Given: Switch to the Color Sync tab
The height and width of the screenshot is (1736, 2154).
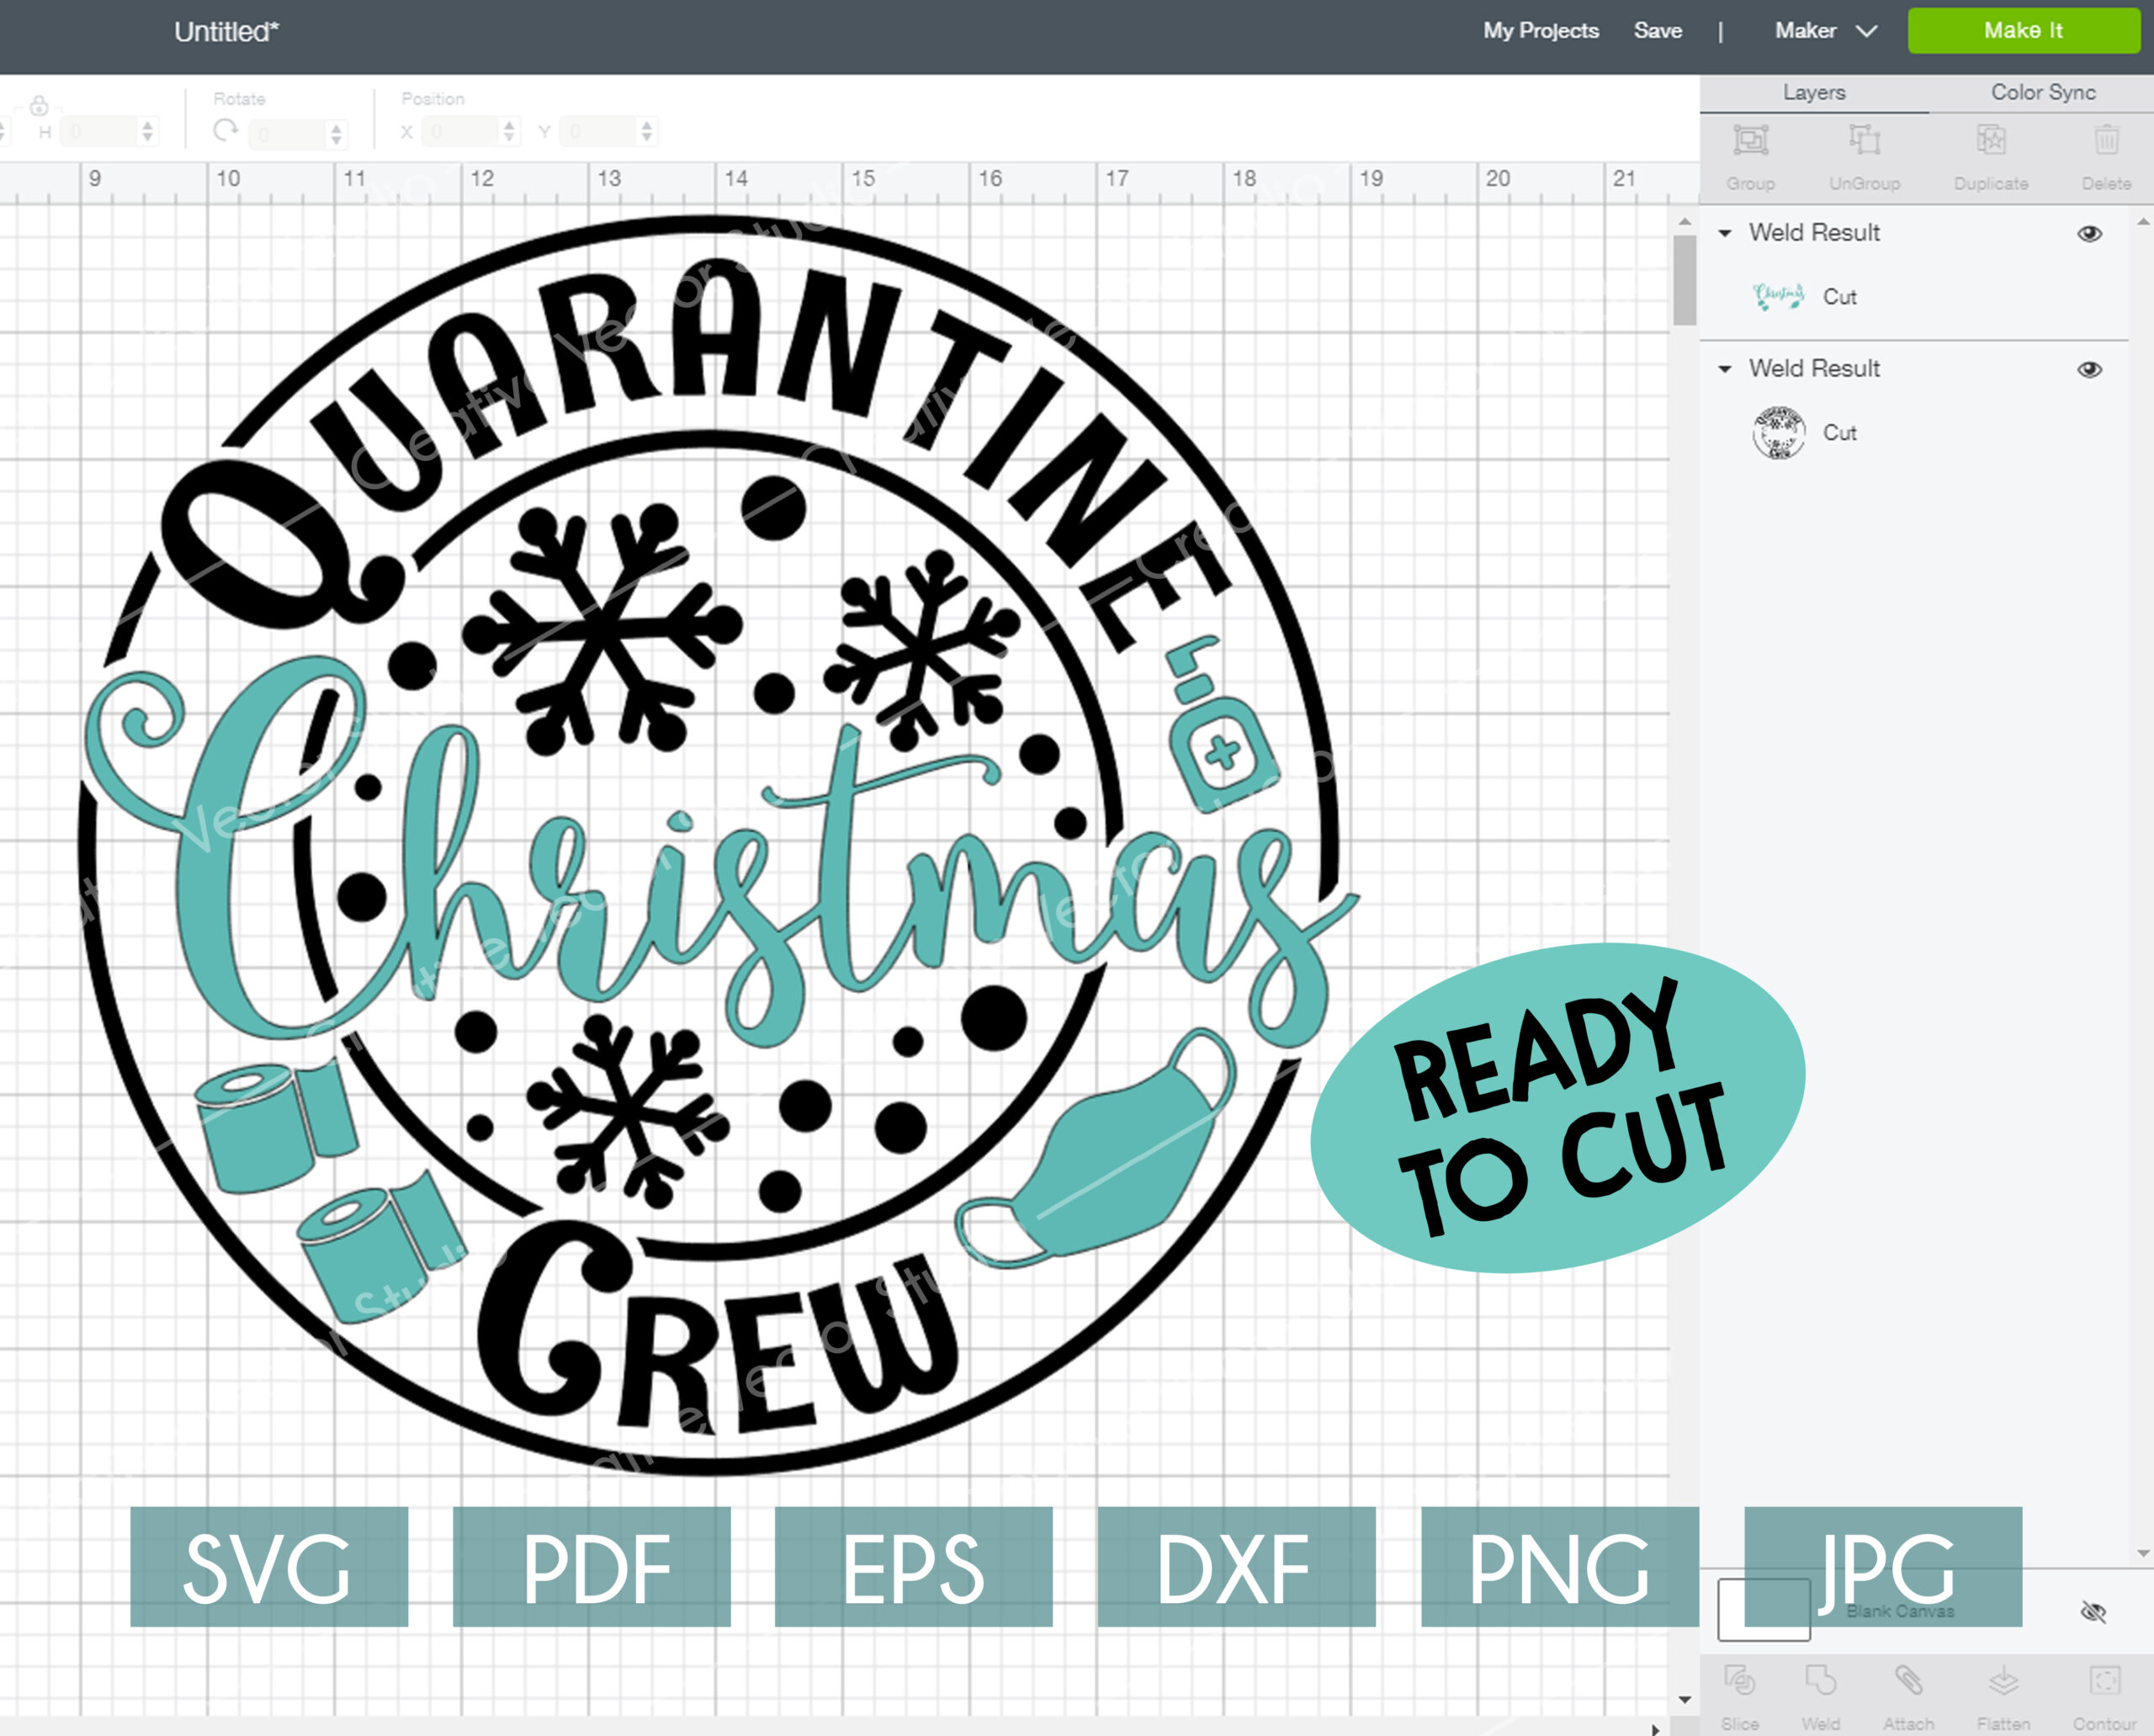Looking at the screenshot, I should (2042, 92).
